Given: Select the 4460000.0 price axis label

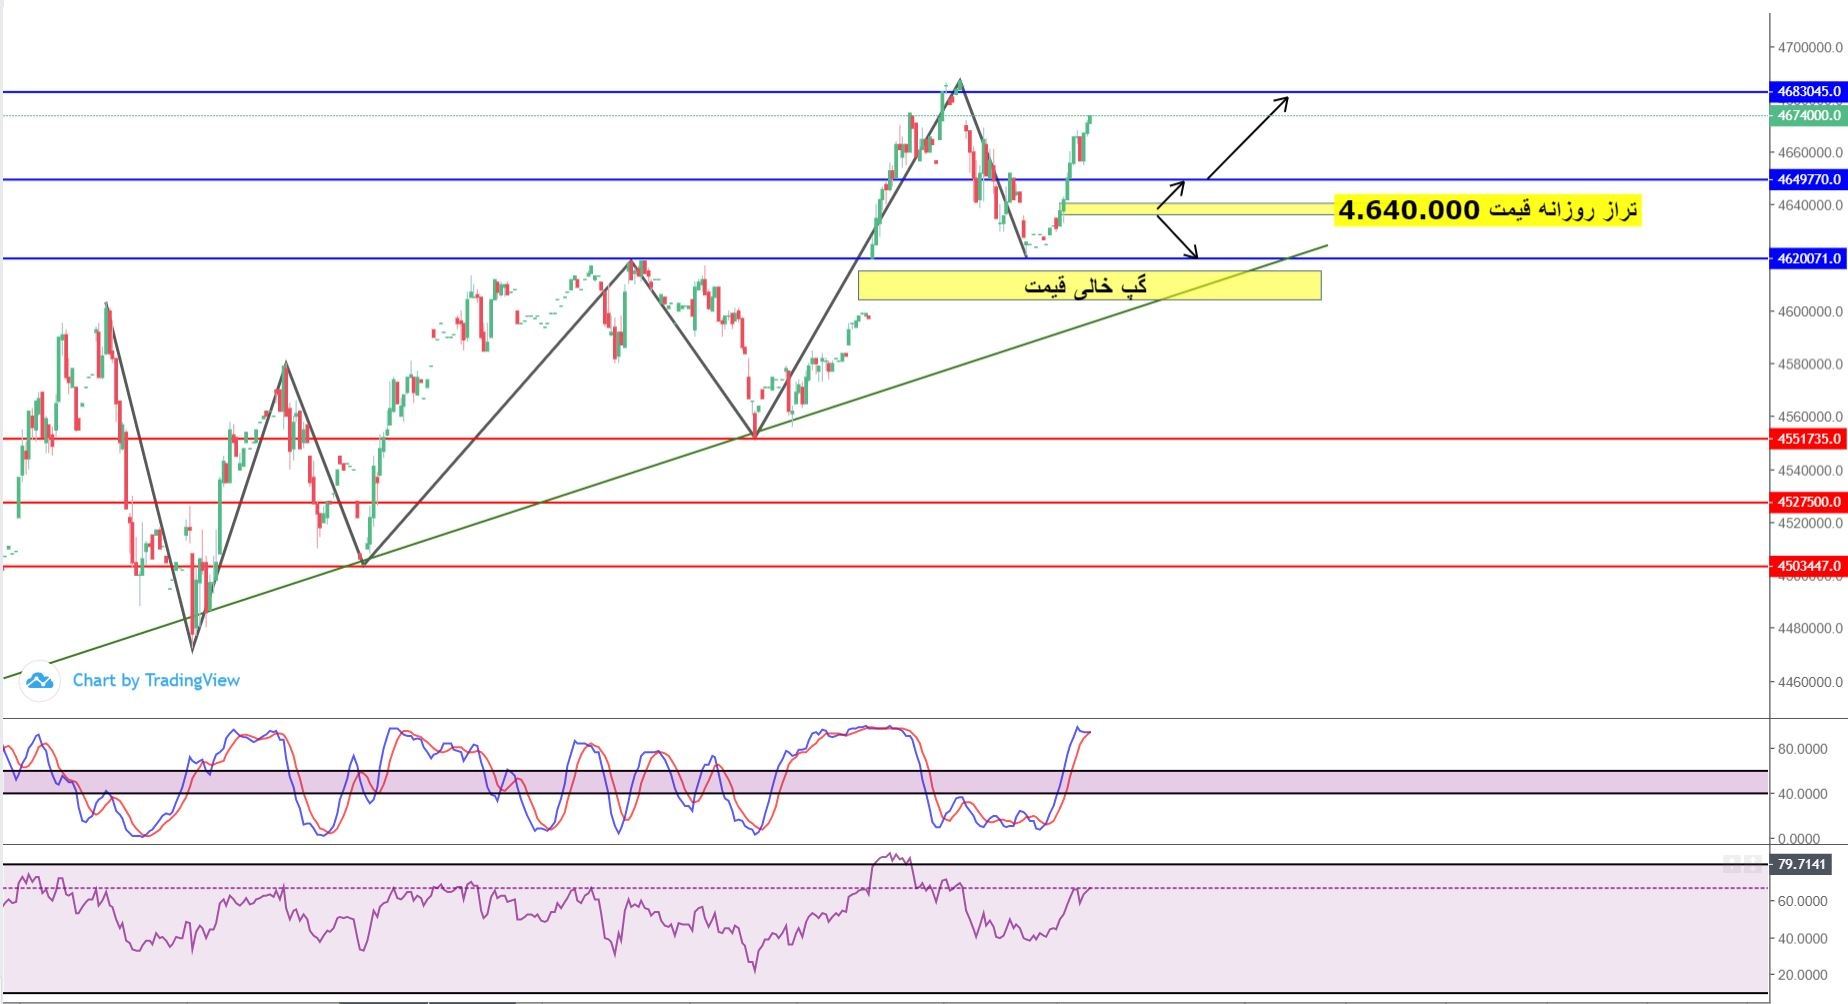Looking at the screenshot, I should 1808,682.
